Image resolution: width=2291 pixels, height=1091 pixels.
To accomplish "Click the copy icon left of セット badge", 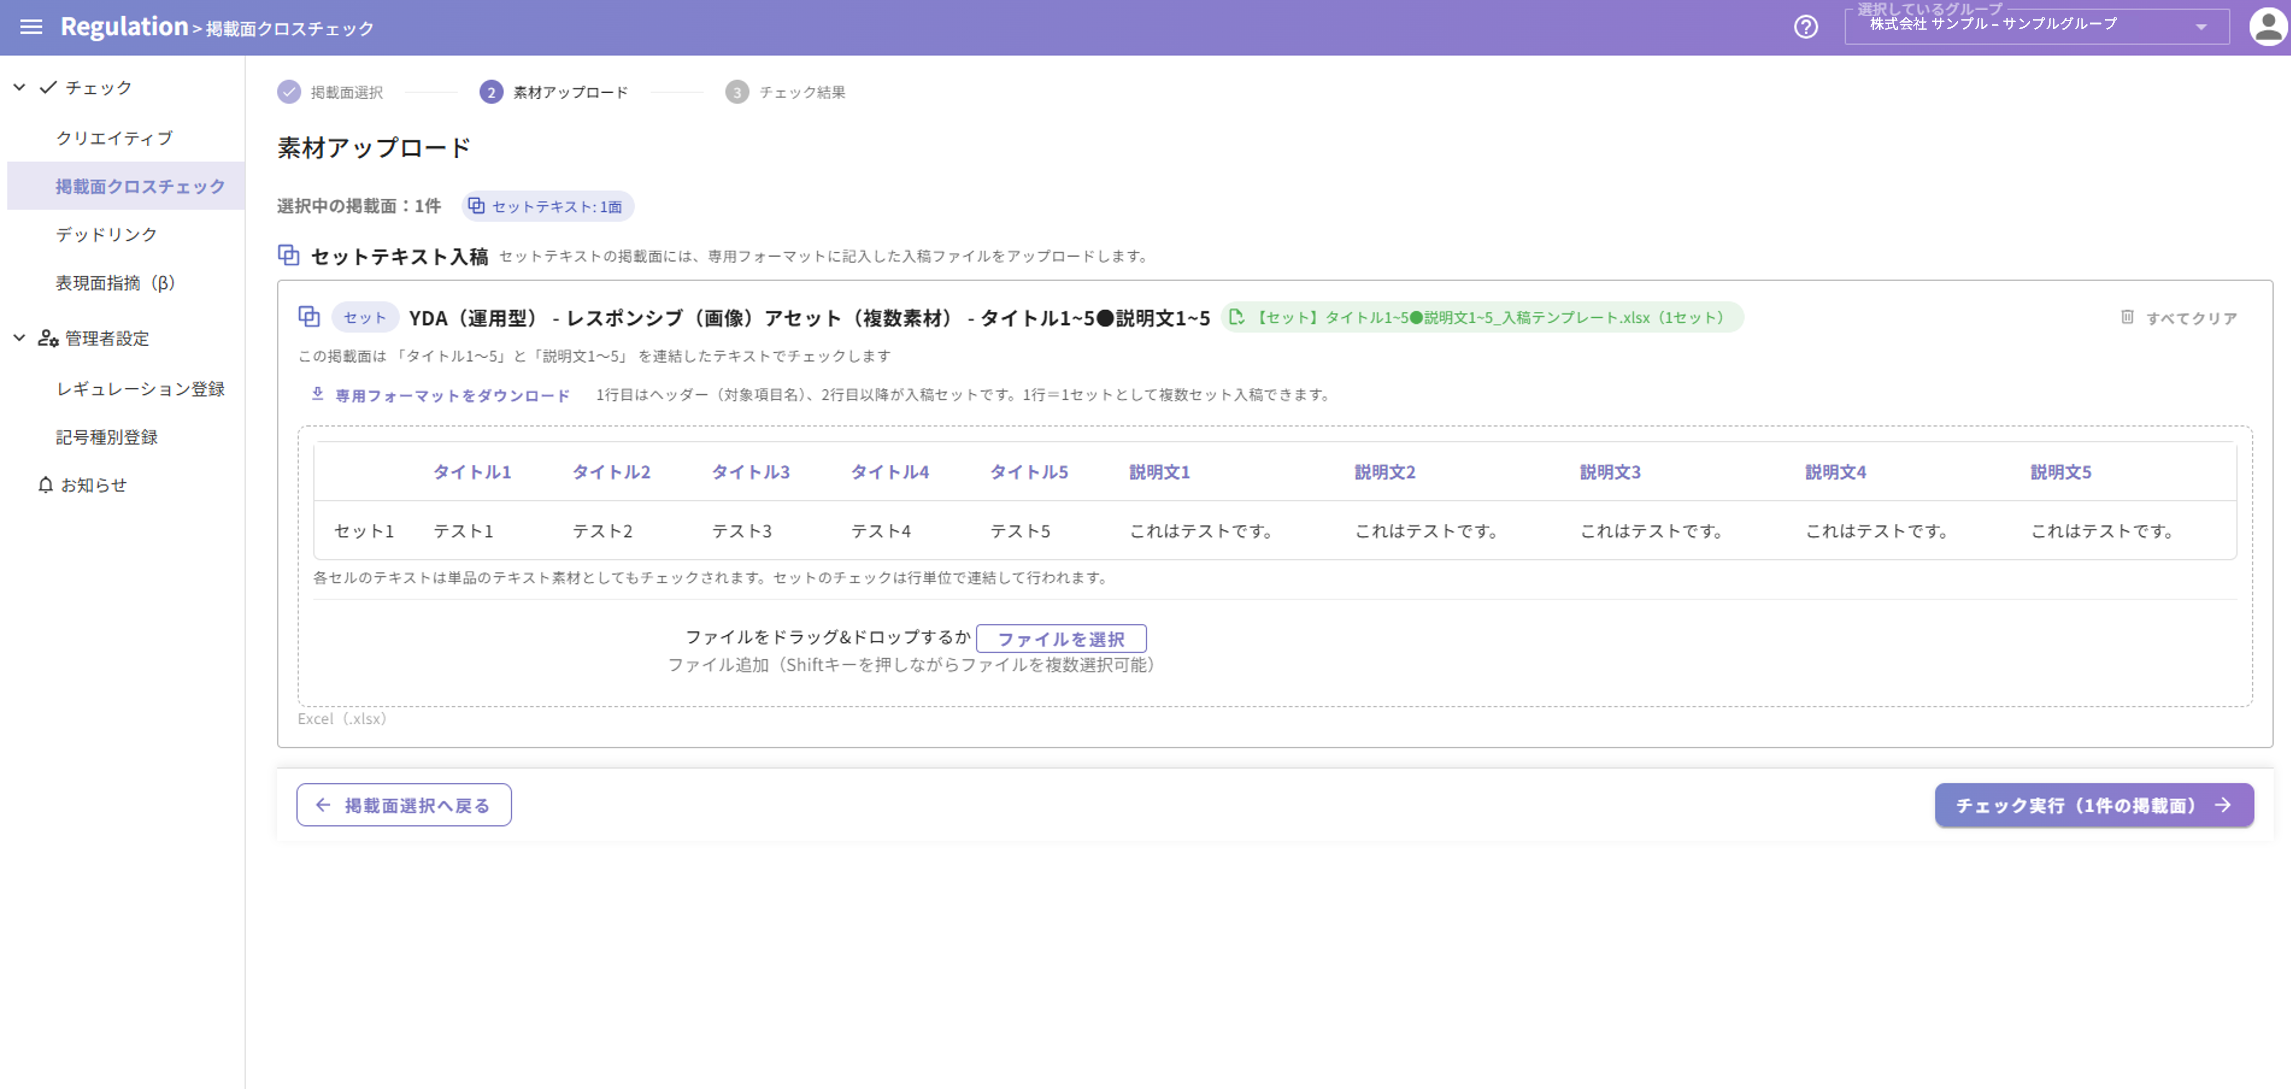I will click(309, 317).
